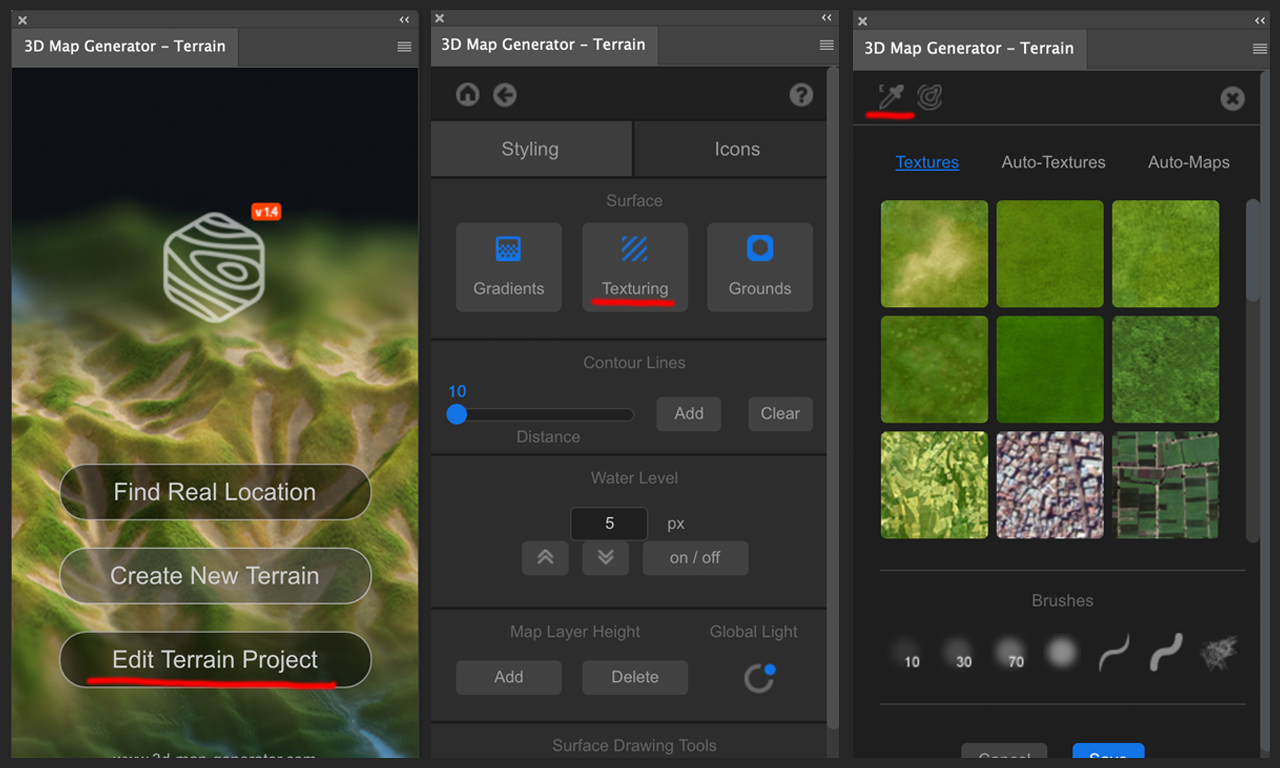Lower the water level with the down chevrons

(605, 558)
